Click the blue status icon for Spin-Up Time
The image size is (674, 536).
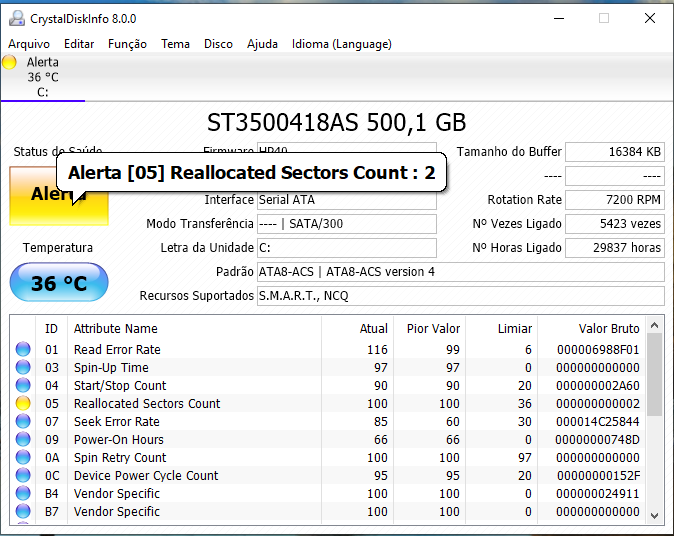coord(23,367)
